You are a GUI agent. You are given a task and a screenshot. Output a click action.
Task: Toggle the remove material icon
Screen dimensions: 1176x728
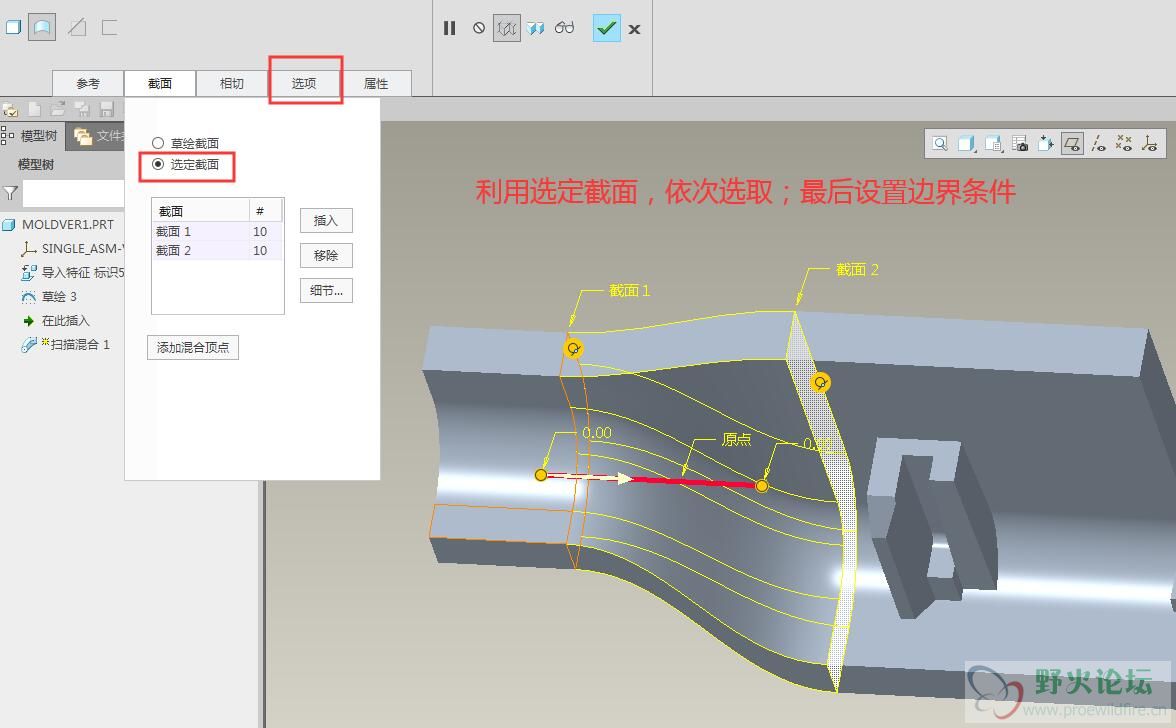click(x=77, y=28)
